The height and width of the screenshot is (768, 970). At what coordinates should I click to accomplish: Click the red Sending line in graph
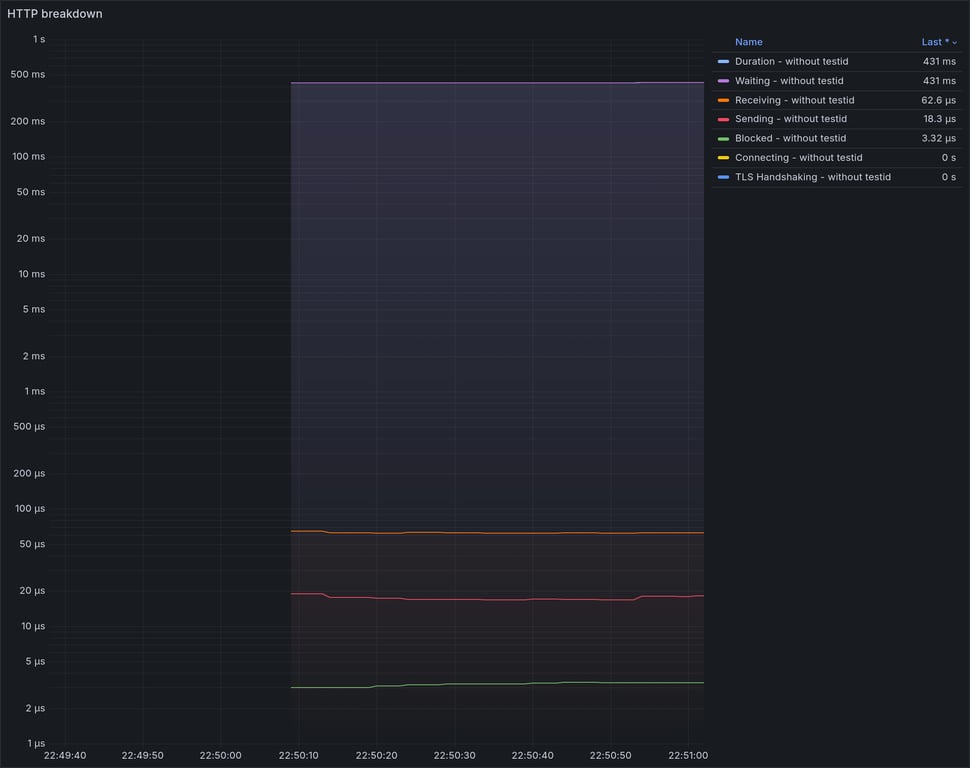[497, 599]
